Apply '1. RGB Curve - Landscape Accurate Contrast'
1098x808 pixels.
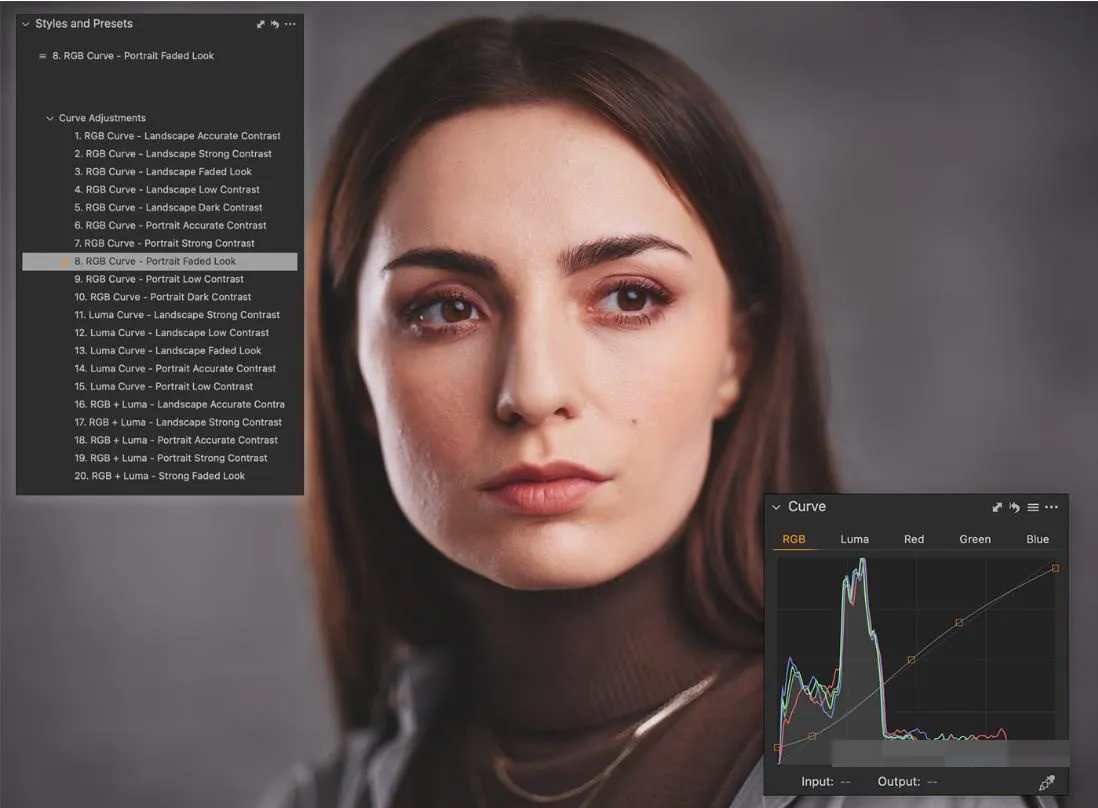pyautogui.click(x=177, y=136)
